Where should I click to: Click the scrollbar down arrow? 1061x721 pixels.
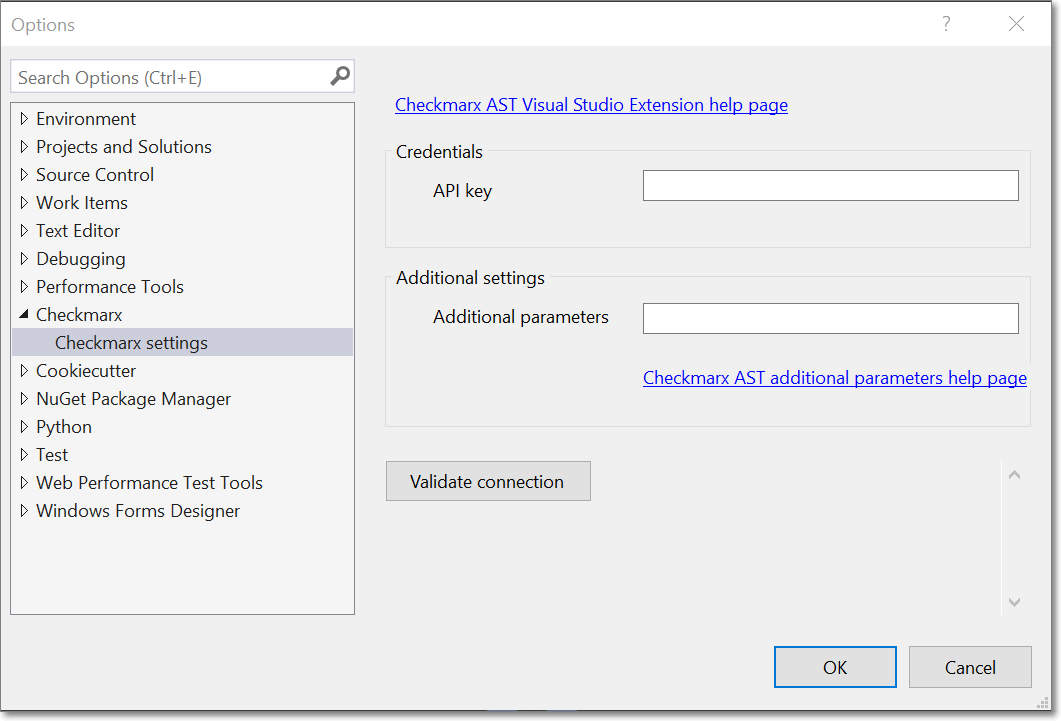point(1014,601)
